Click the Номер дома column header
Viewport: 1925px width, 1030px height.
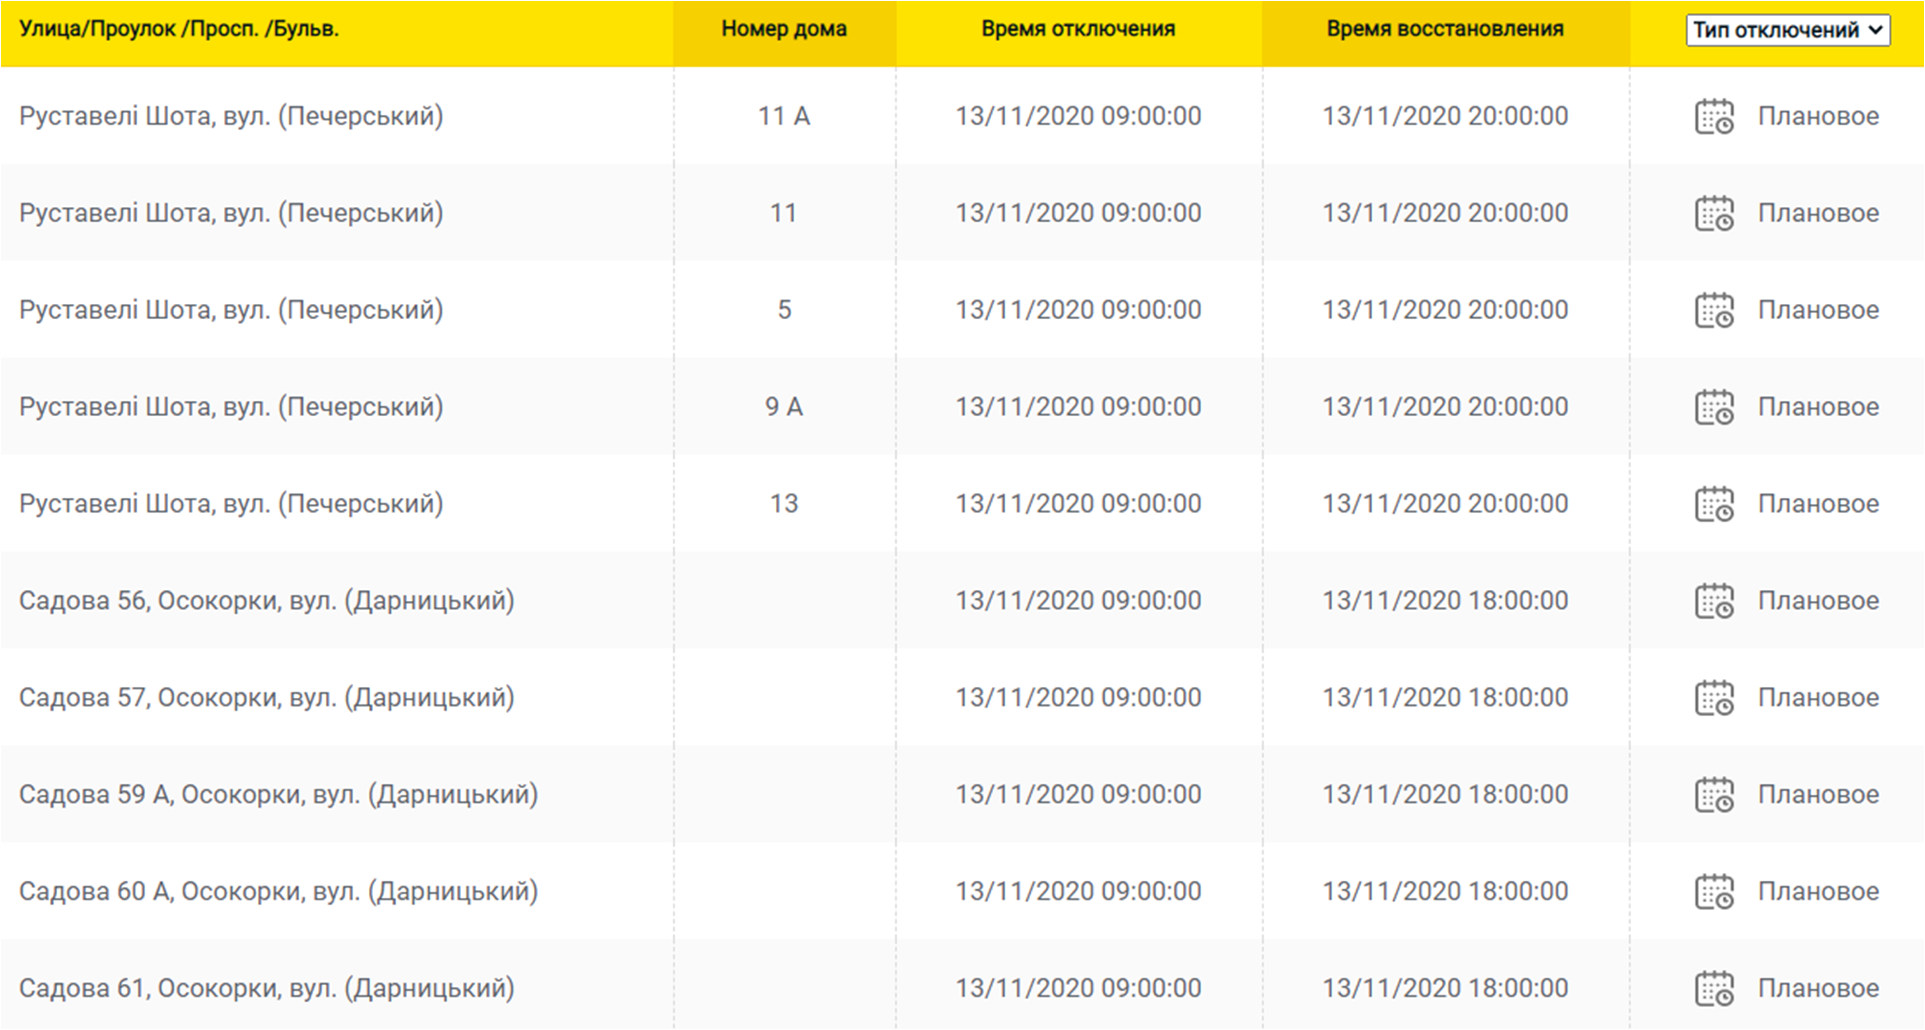pos(784,29)
